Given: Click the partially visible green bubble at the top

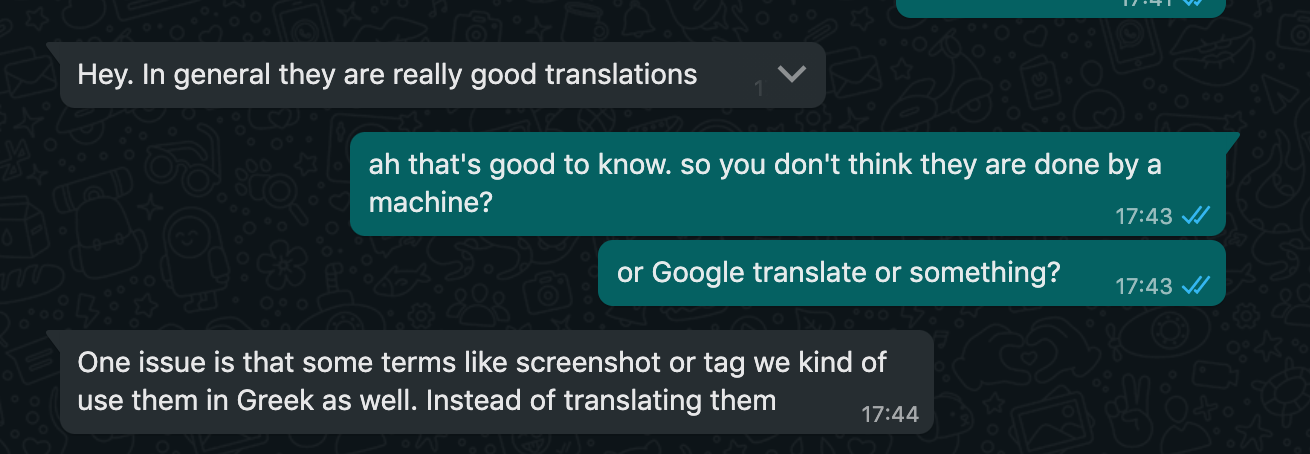Looking at the screenshot, I should tap(1061, 8).
